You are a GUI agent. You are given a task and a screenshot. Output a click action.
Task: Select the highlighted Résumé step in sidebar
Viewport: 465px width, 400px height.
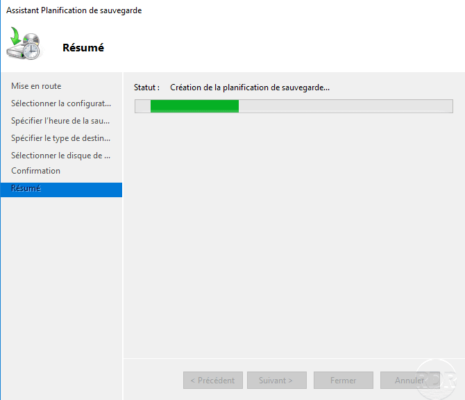(61, 190)
